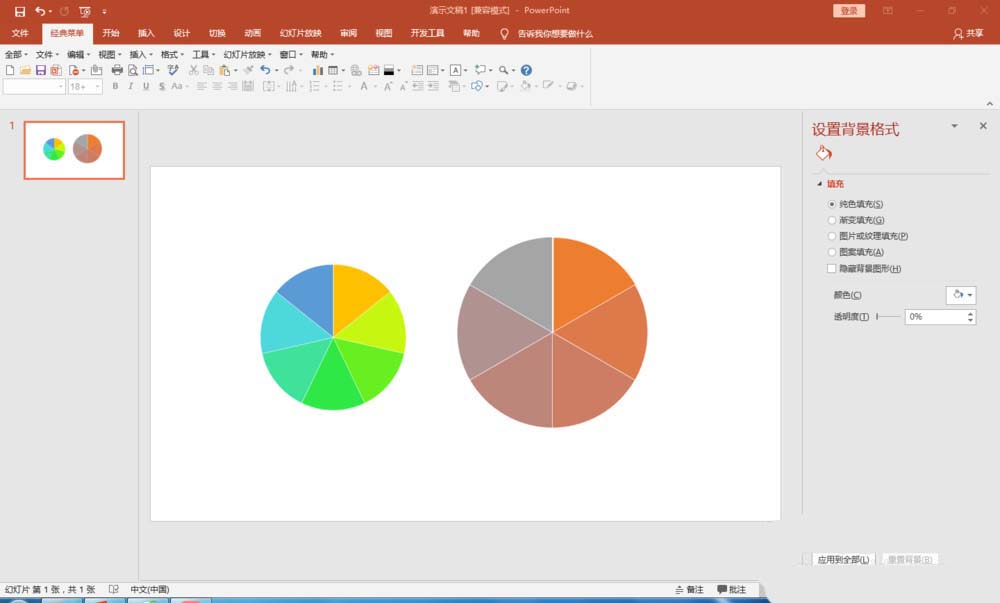Click the Paste clipboard icon

tap(224, 70)
